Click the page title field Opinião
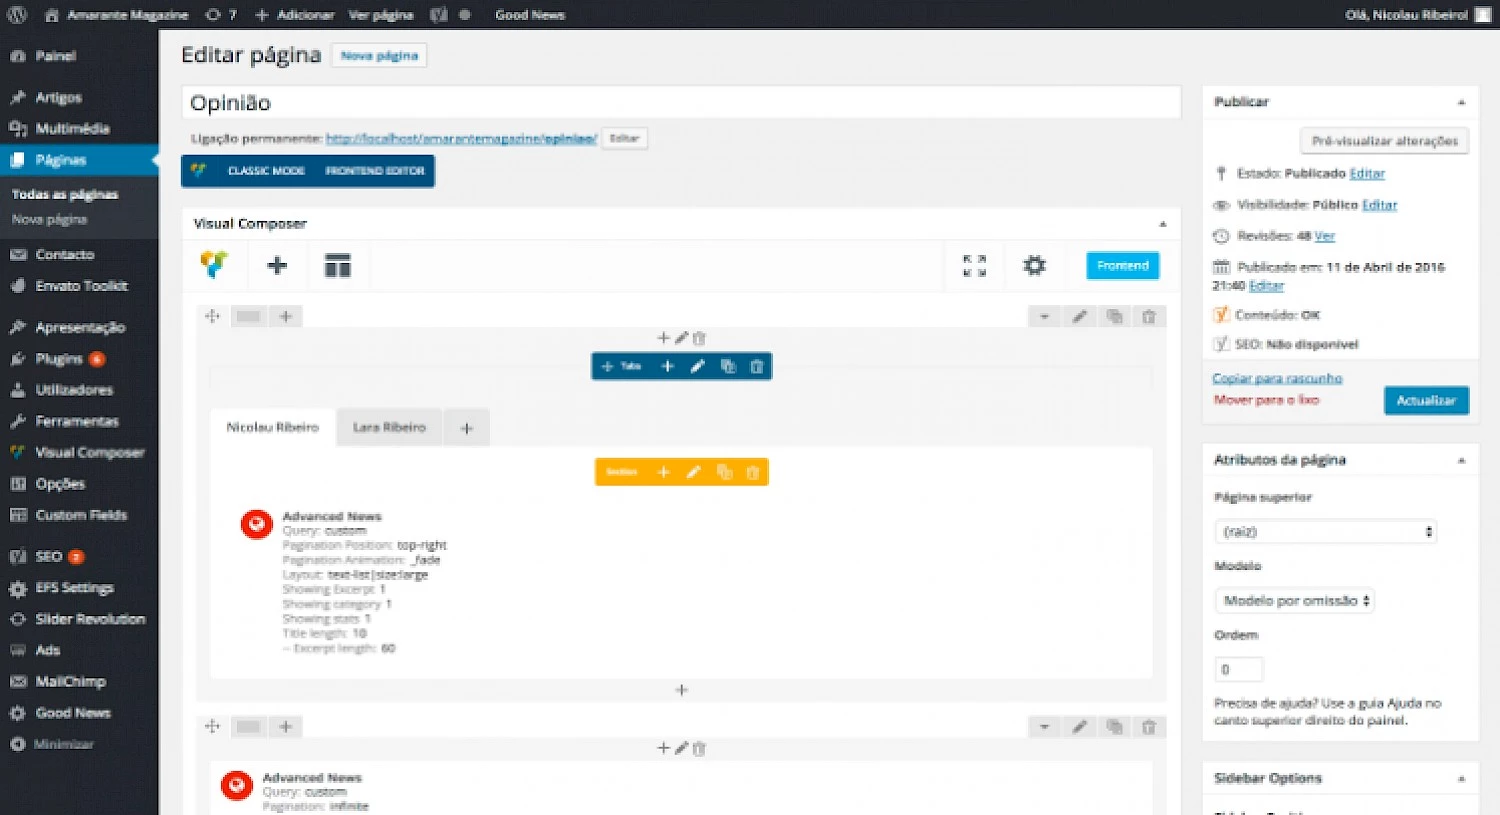 tap(680, 103)
